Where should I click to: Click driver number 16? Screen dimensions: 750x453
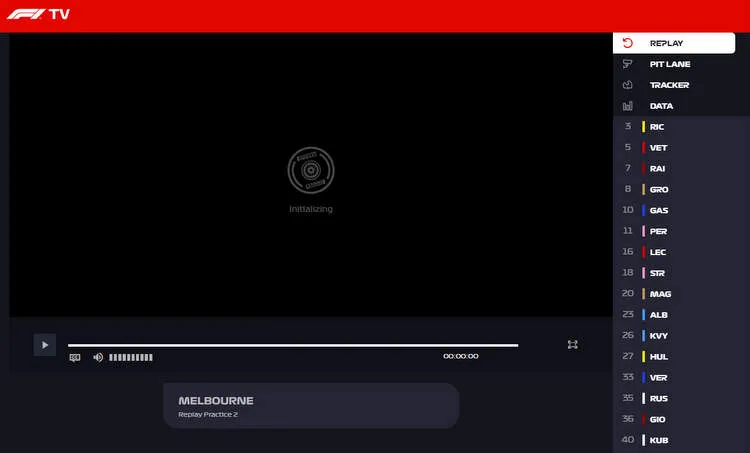[628, 252]
